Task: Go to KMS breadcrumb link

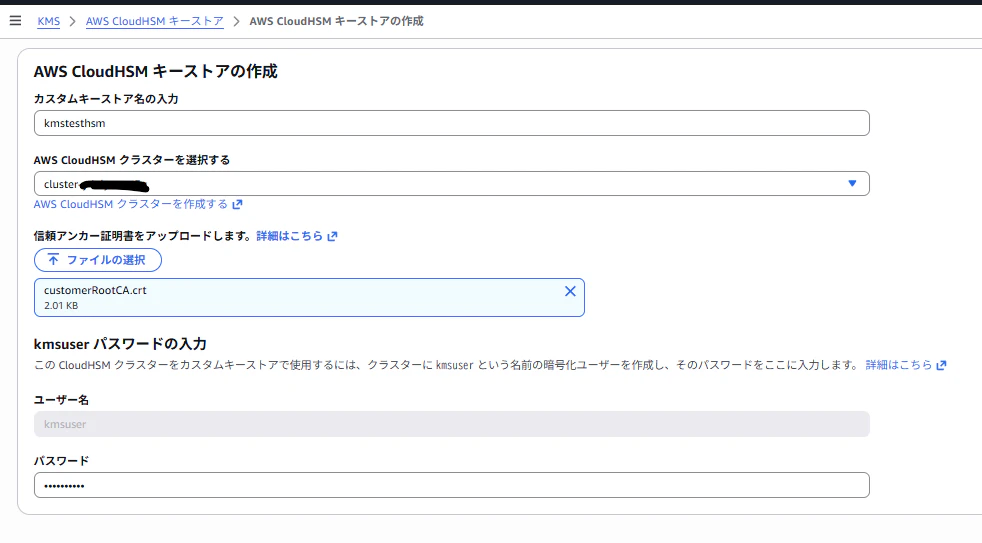Action: coord(48,21)
